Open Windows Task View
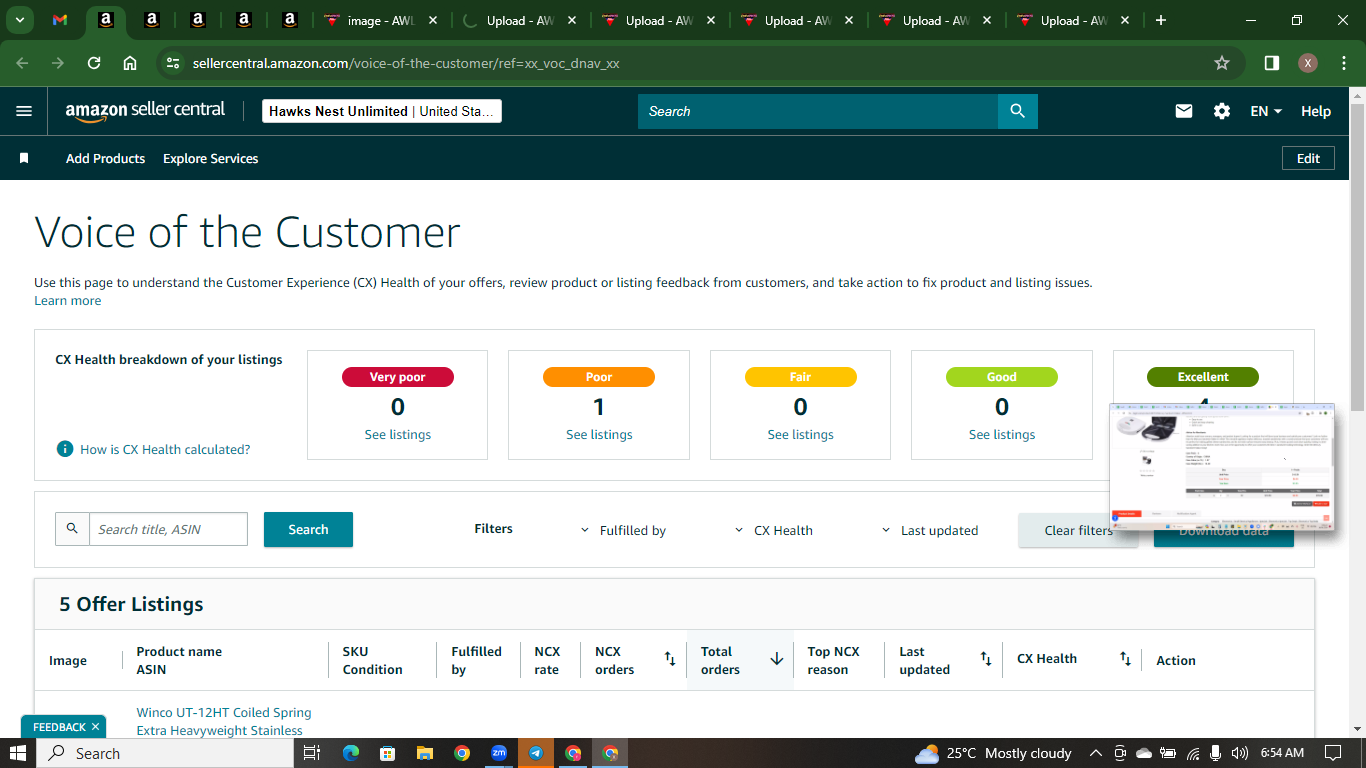The height and width of the screenshot is (768, 1366). (x=312, y=753)
